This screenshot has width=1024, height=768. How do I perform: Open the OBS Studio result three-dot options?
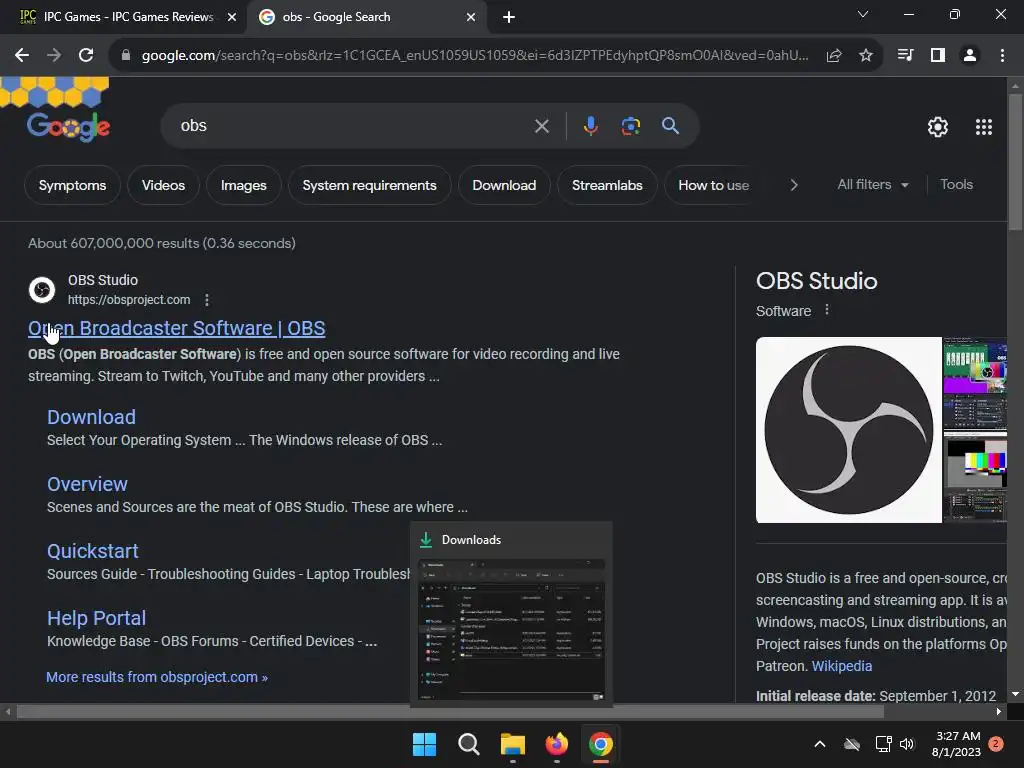(207, 300)
